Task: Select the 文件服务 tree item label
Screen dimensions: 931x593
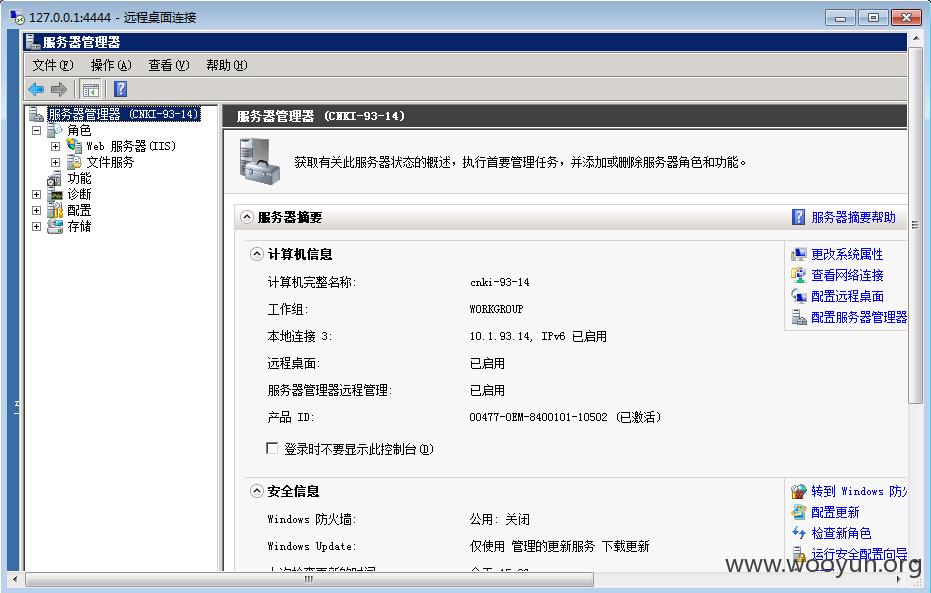Action: pos(110,162)
